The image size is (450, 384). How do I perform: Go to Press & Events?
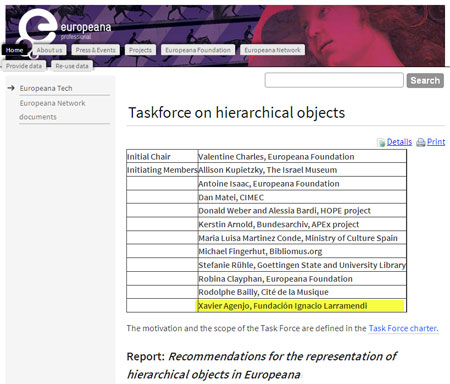95,50
